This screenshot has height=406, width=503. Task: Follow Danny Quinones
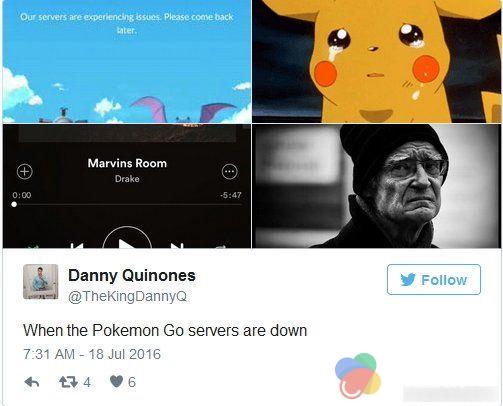click(x=434, y=279)
